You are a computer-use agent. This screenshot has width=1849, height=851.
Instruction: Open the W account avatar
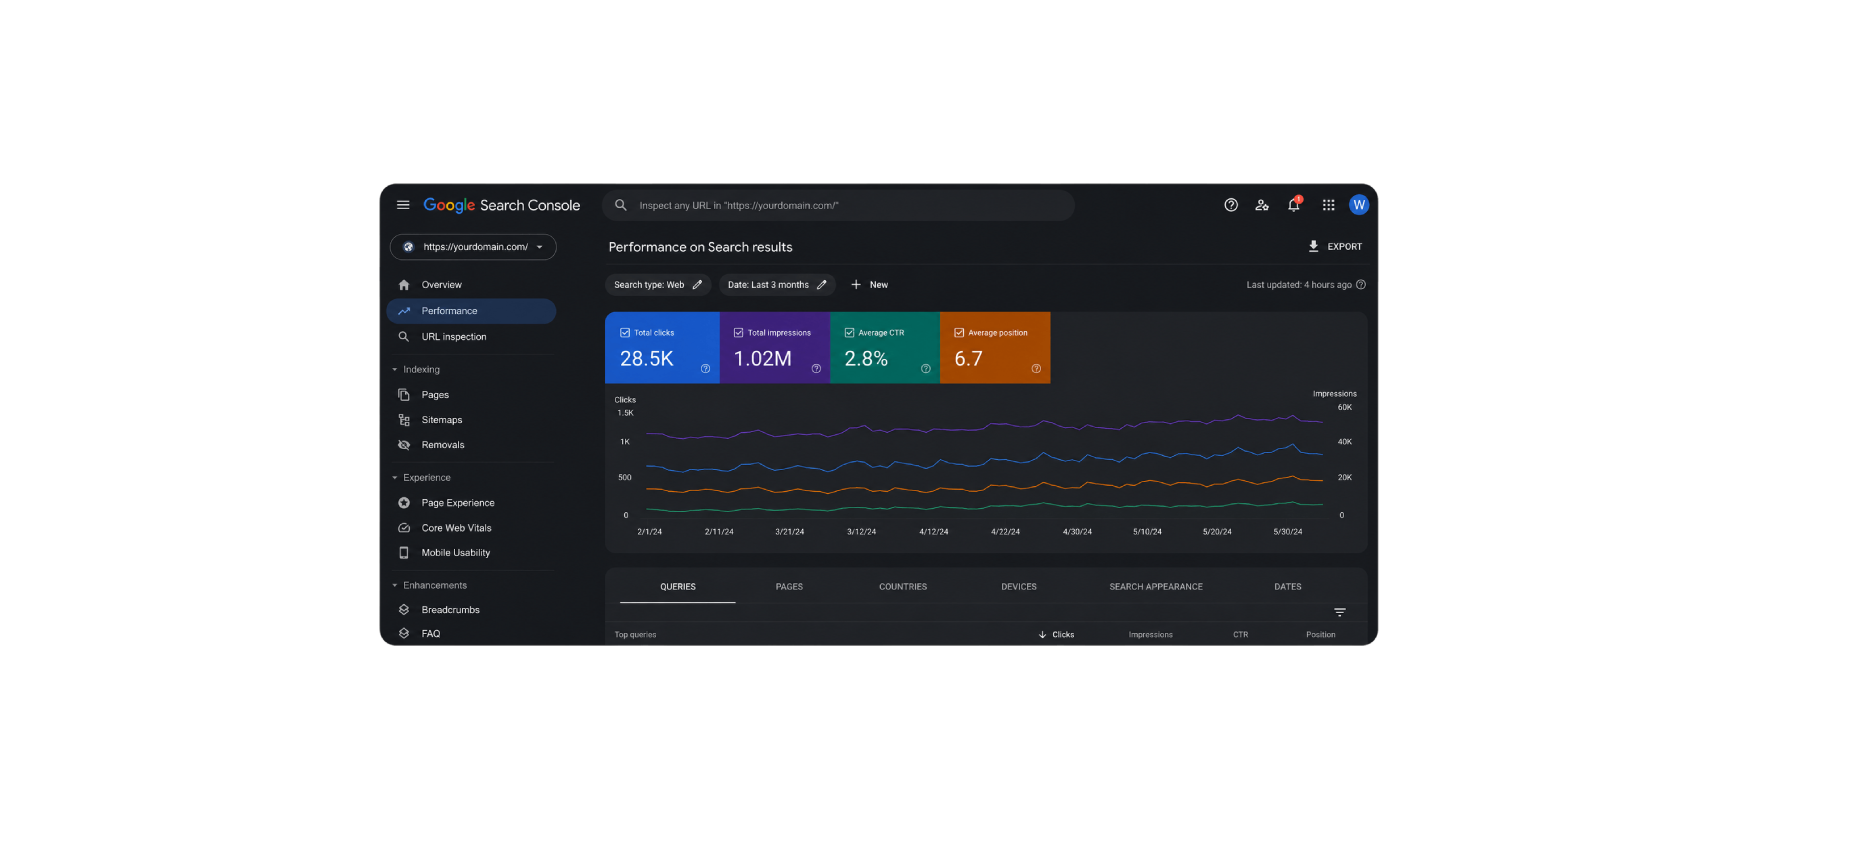(1359, 205)
